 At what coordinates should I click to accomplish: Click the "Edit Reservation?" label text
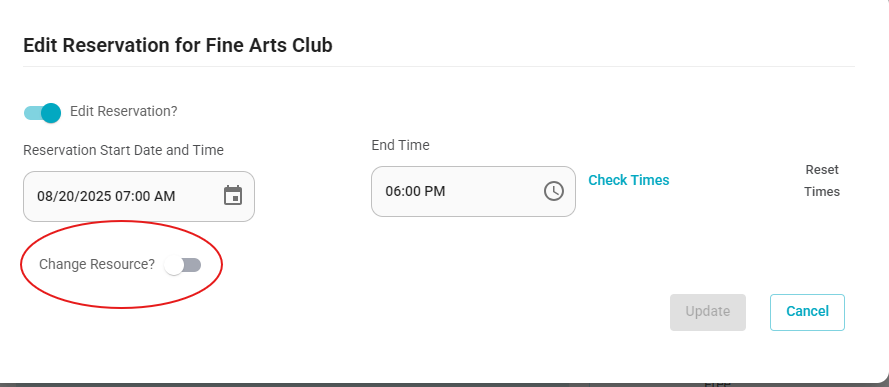point(124,112)
